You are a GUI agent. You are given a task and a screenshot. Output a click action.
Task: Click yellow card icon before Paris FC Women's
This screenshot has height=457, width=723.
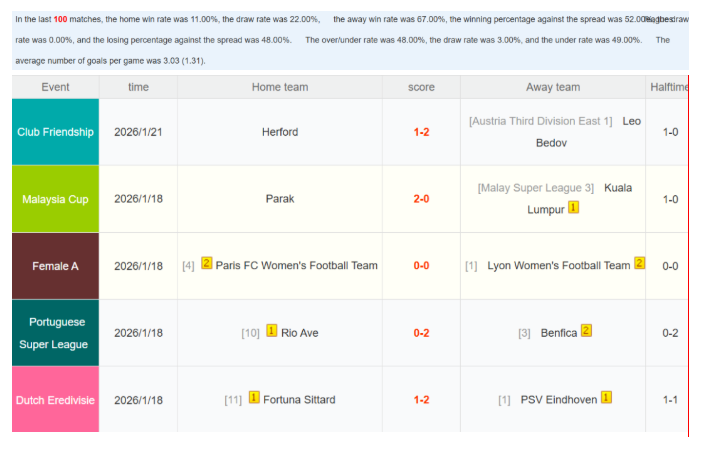pyautogui.click(x=206, y=264)
